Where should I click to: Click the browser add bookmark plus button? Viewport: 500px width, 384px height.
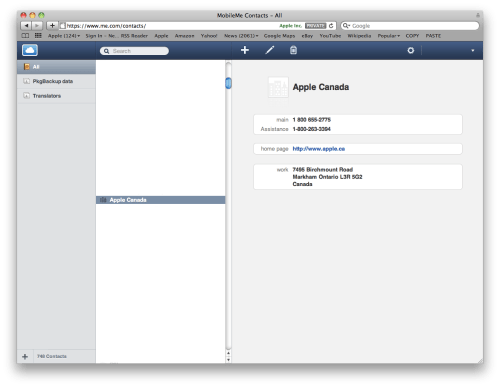(x=52, y=26)
